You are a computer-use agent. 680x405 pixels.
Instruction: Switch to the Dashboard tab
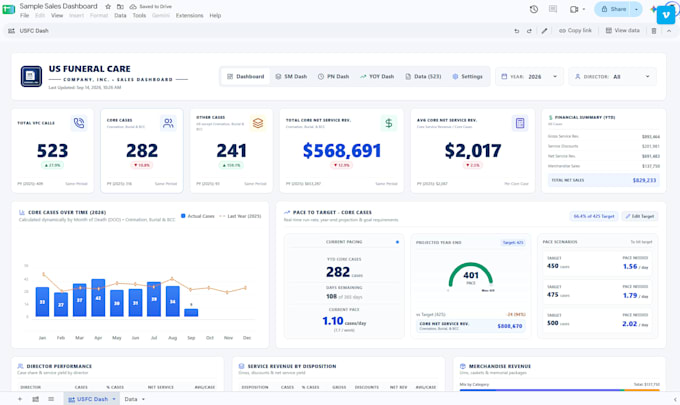point(245,76)
